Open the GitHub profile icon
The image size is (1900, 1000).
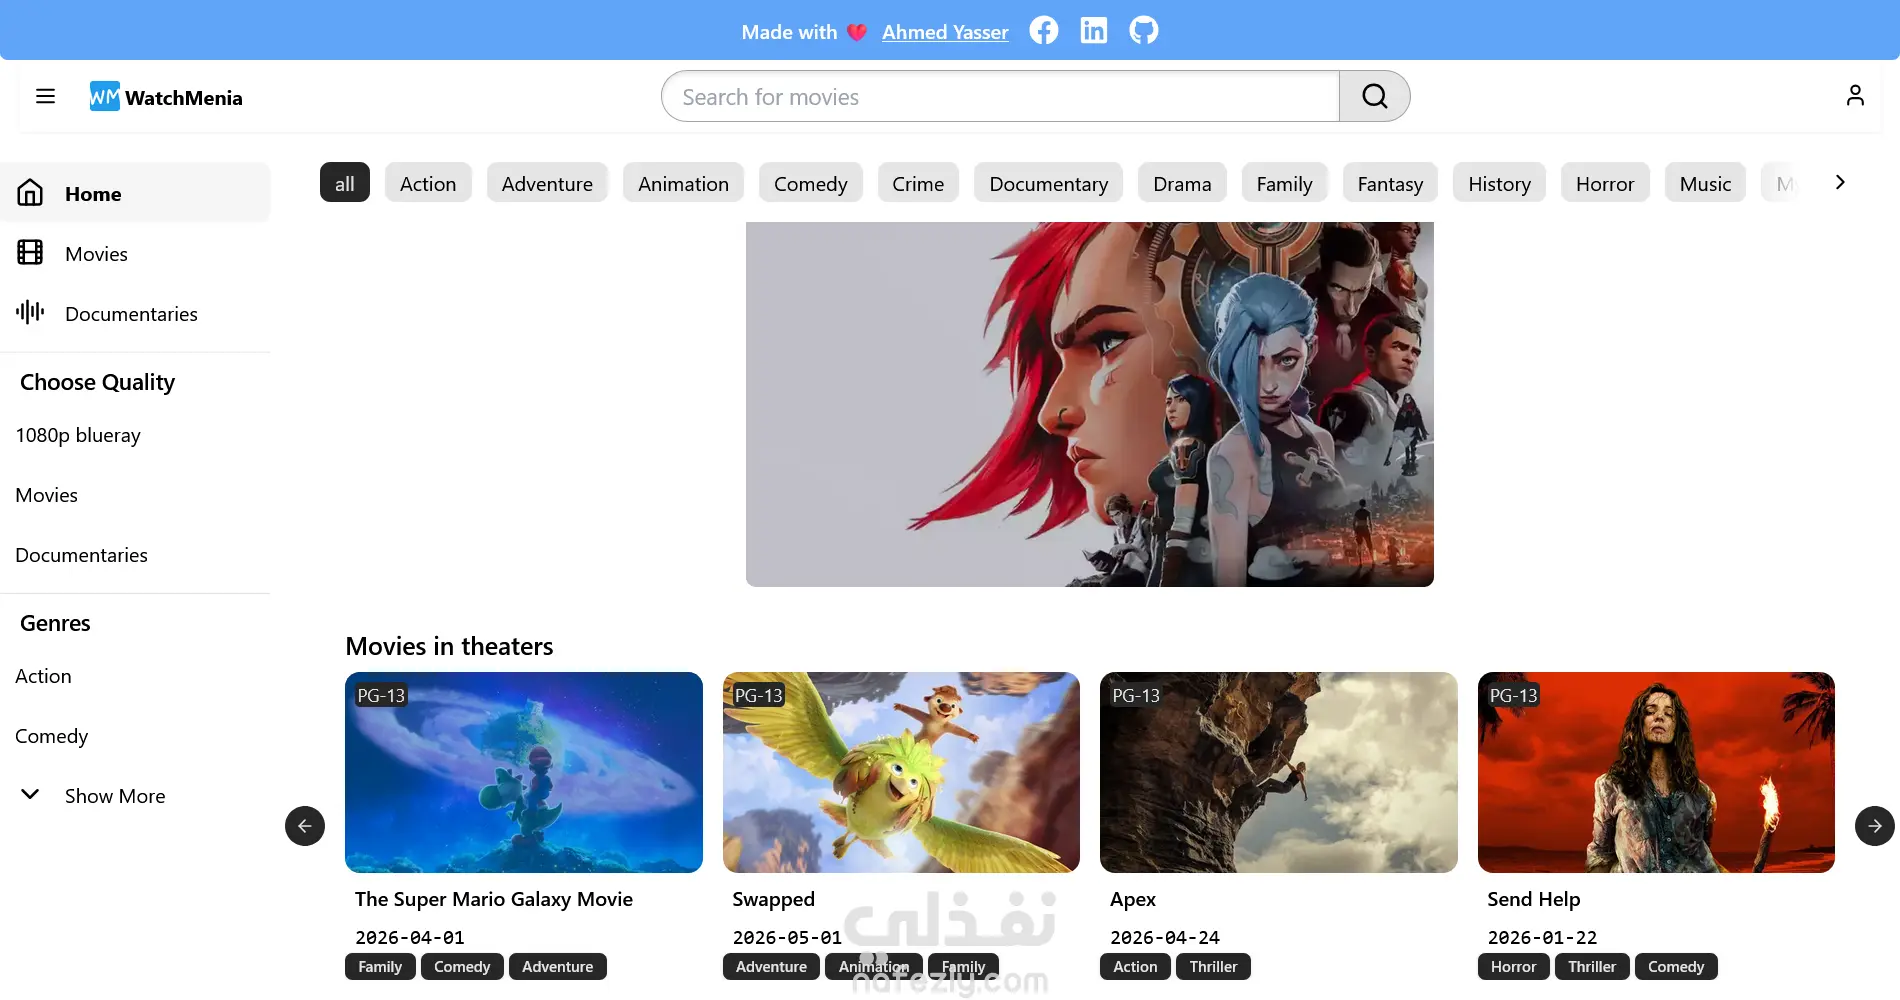1144,30
